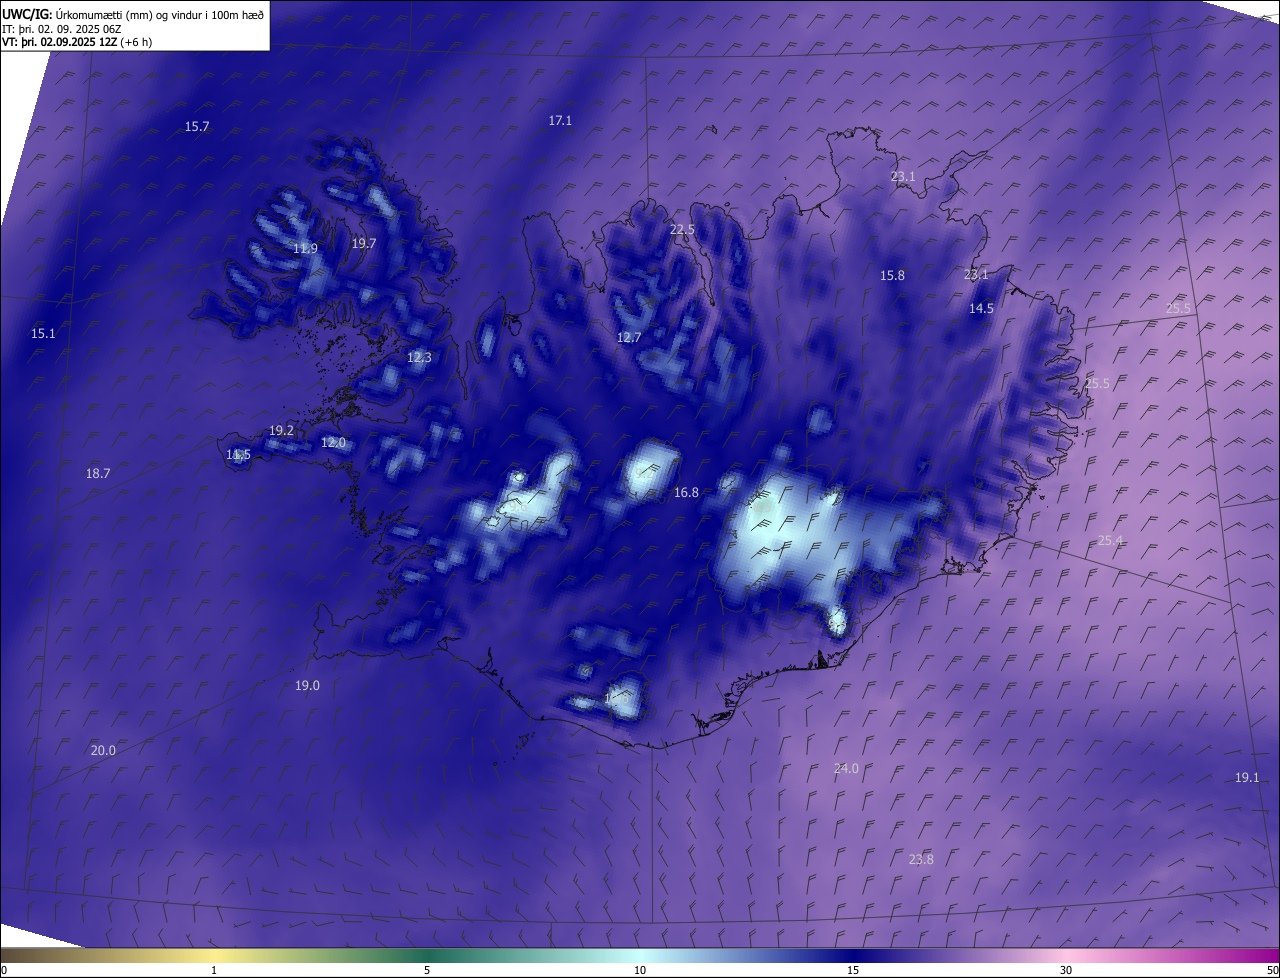
Task: Click the 11.9 value on the map
Action: click(305, 248)
